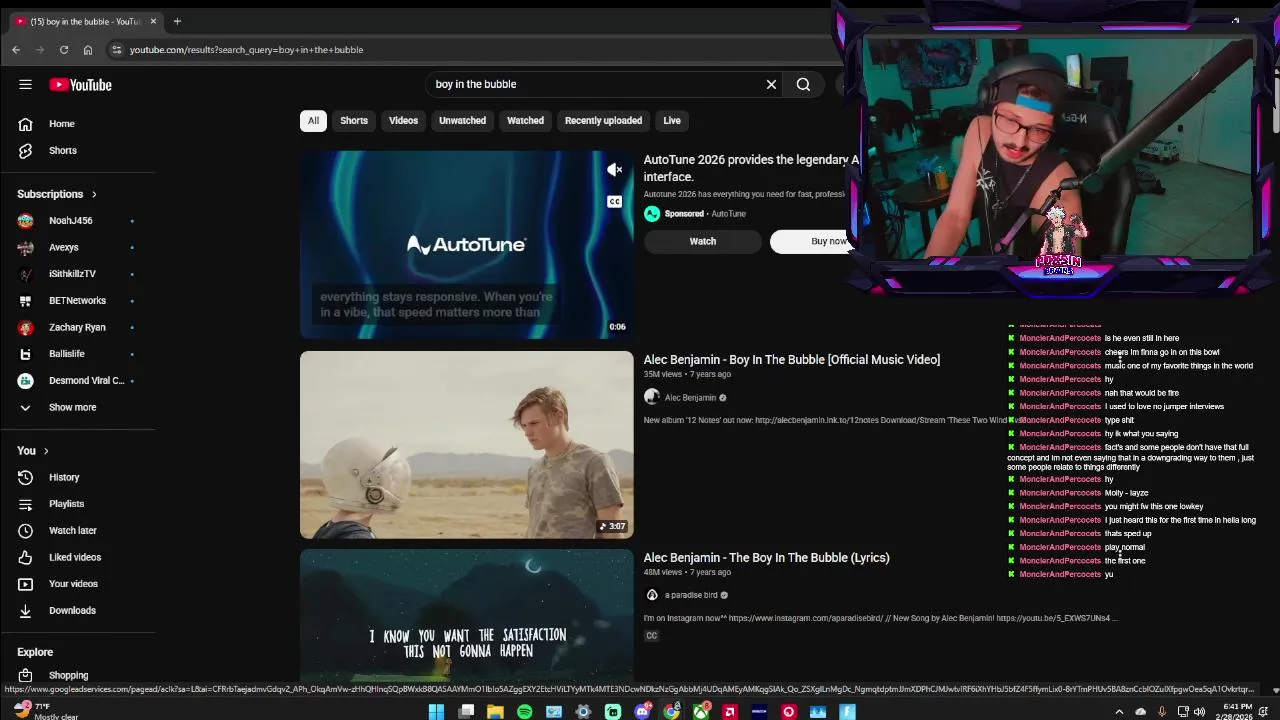Filter results by Live
Image resolution: width=1280 pixels, height=720 pixels.
pos(672,121)
